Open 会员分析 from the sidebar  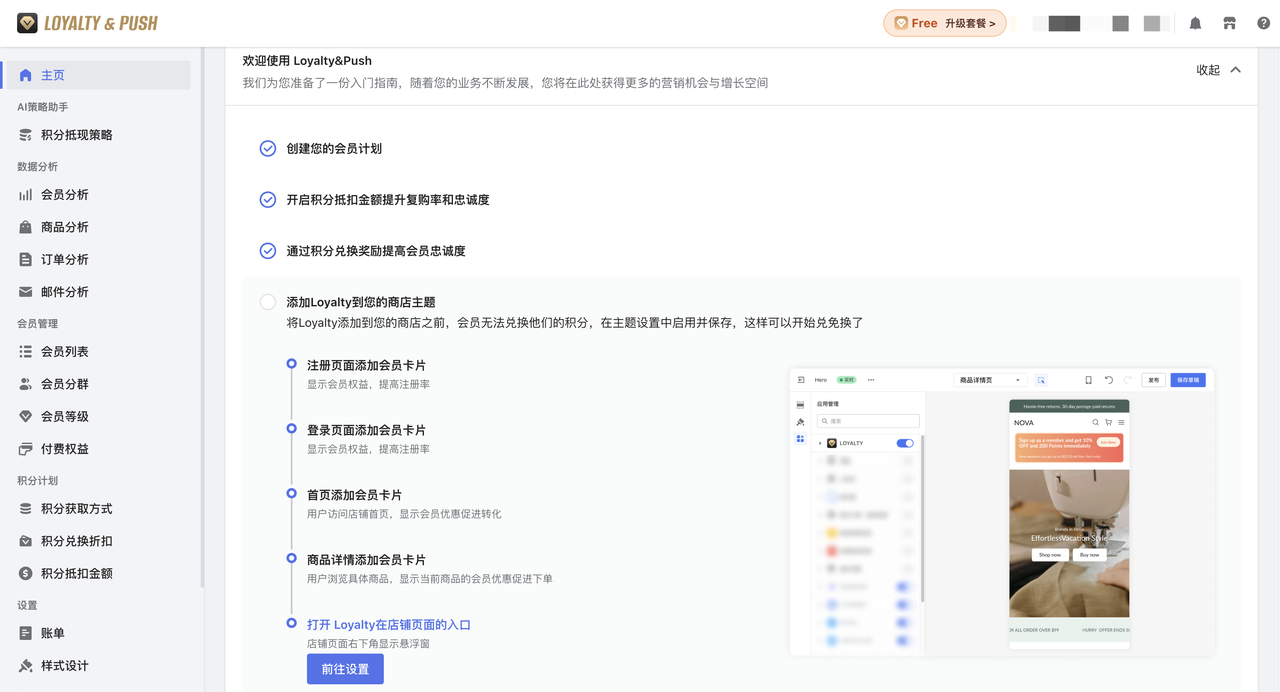(64, 195)
